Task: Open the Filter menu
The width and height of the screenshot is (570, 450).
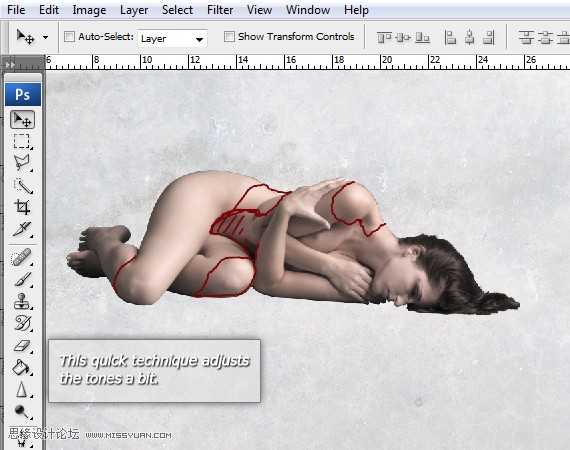Action: [x=220, y=10]
